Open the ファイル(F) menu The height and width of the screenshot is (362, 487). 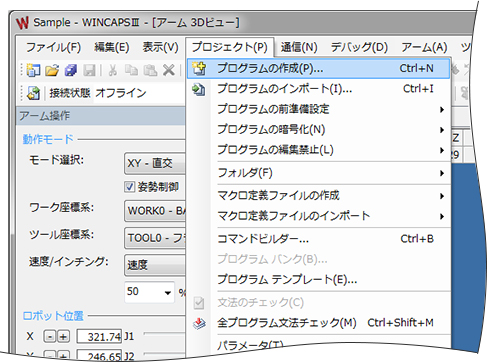click(x=53, y=47)
